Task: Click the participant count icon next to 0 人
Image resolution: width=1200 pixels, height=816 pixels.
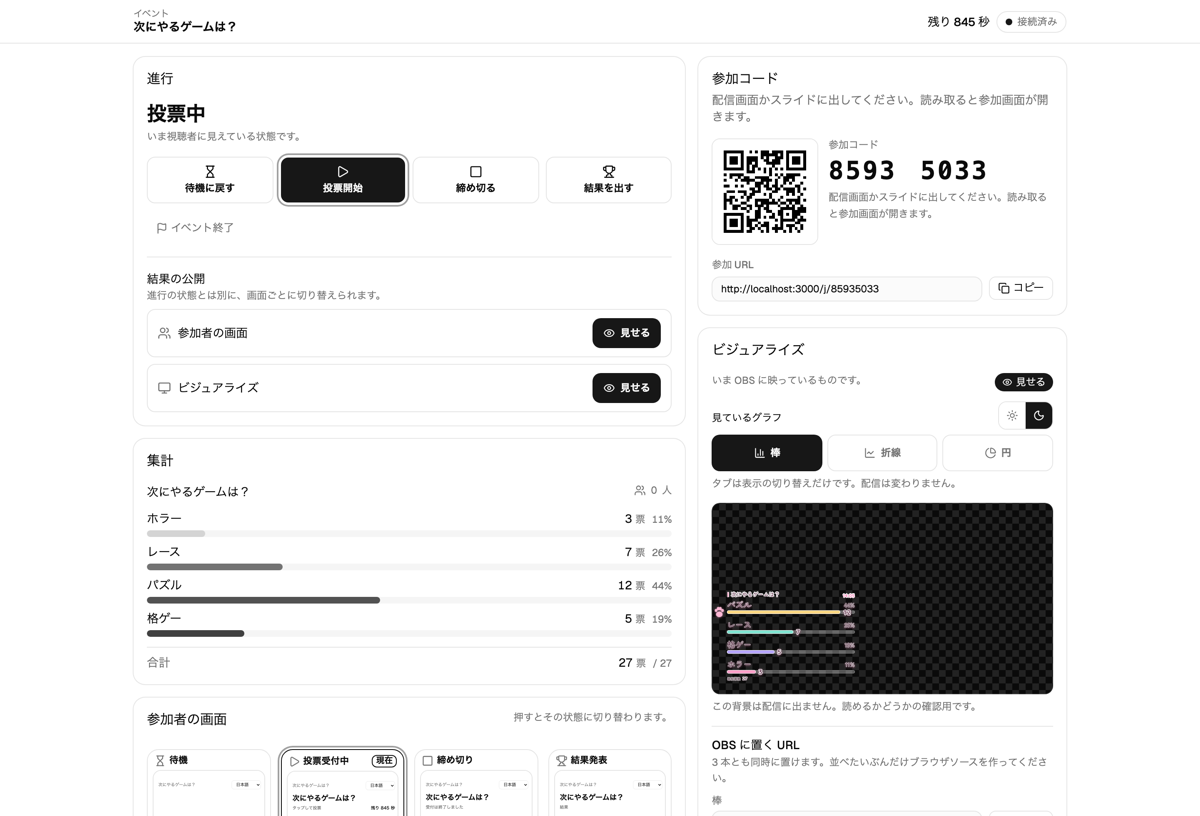Action: (x=640, y=491)
